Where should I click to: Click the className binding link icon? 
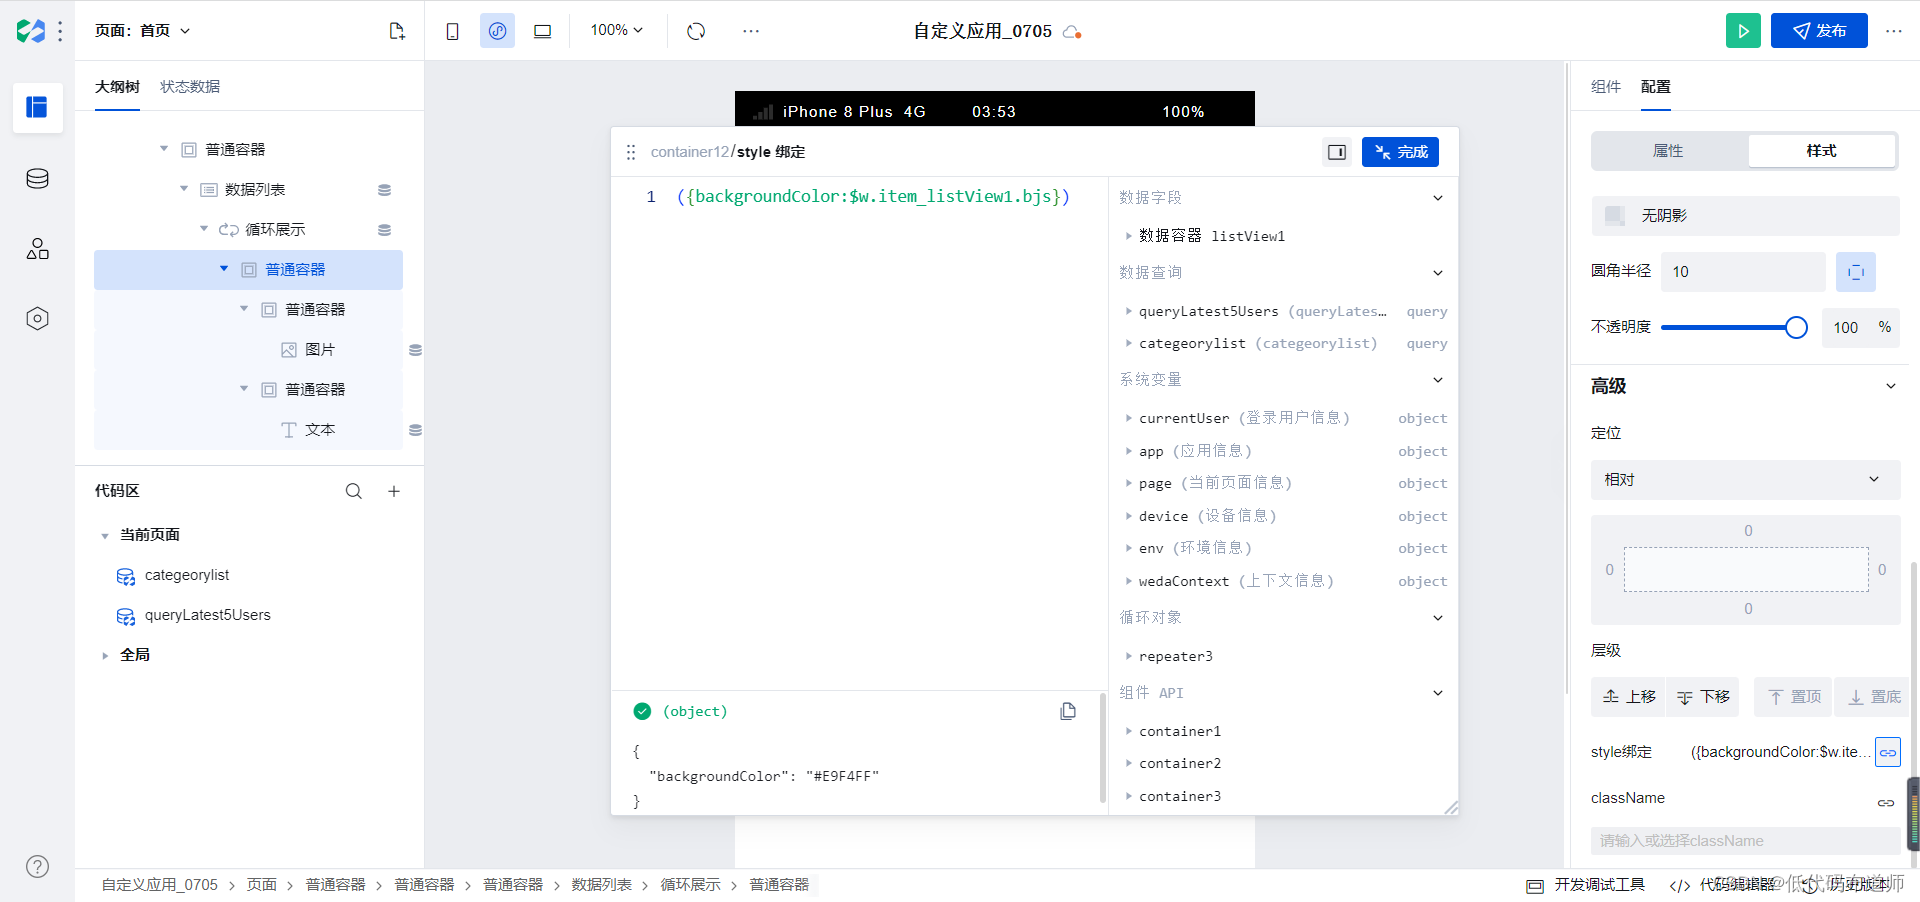tap(1886, 802)
